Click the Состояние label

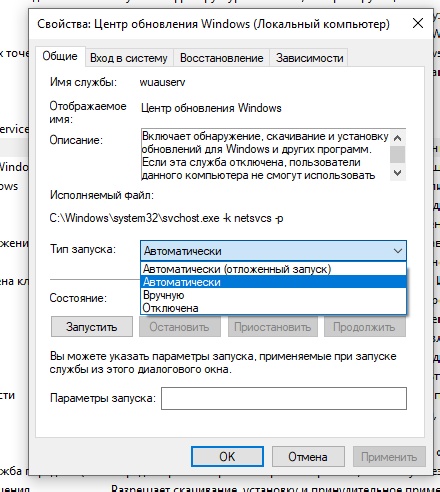tap(78, 298)
